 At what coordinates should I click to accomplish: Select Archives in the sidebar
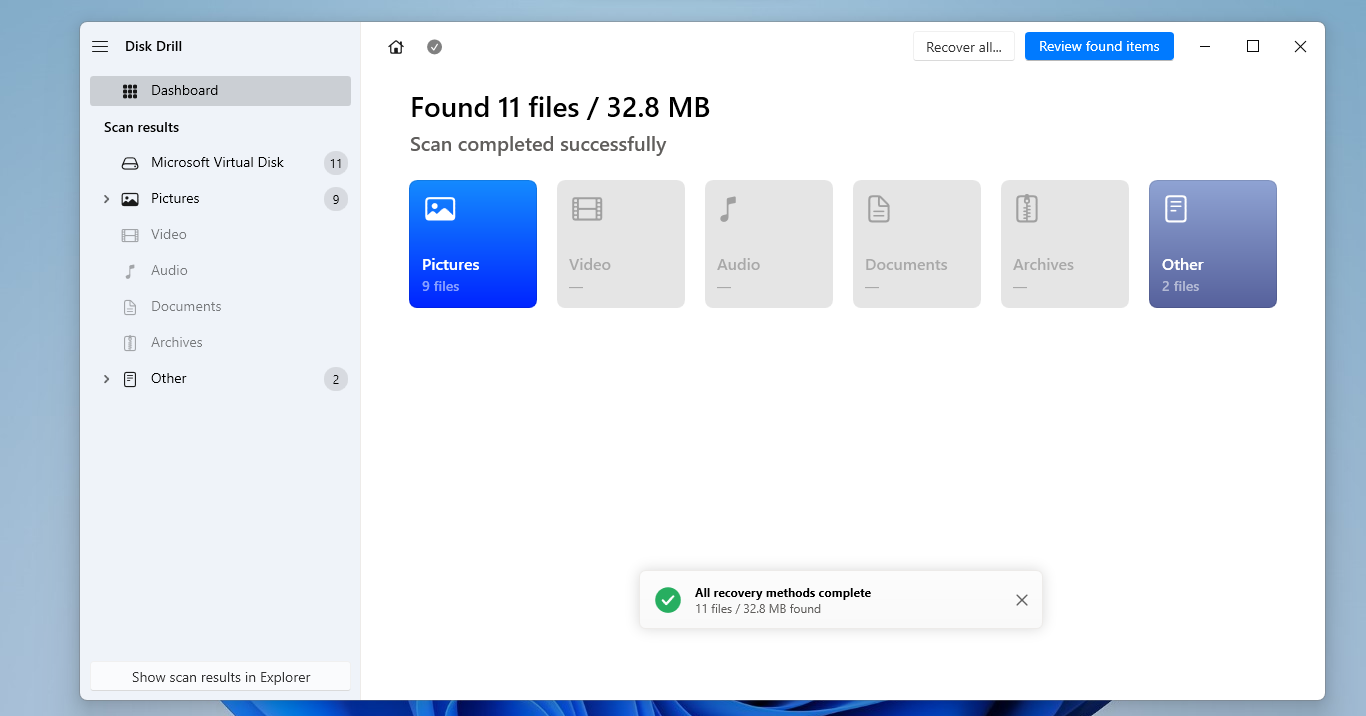point(220,343)
